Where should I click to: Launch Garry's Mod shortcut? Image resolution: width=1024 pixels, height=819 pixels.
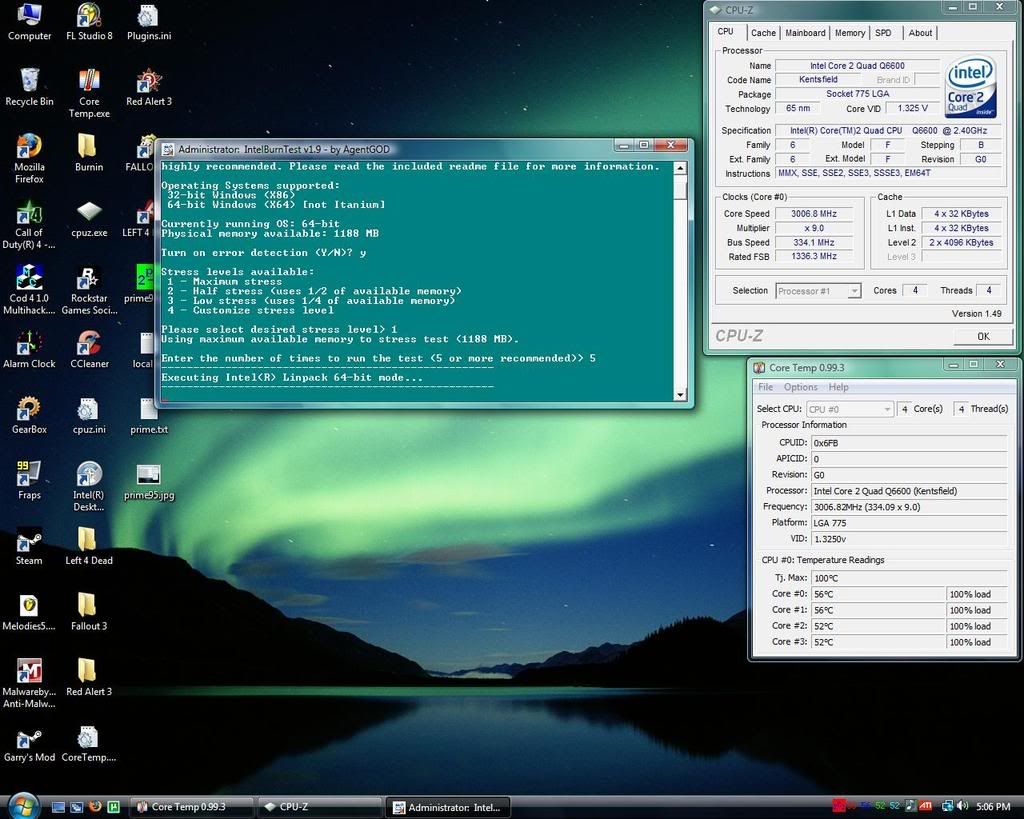(x=29, y=743)
